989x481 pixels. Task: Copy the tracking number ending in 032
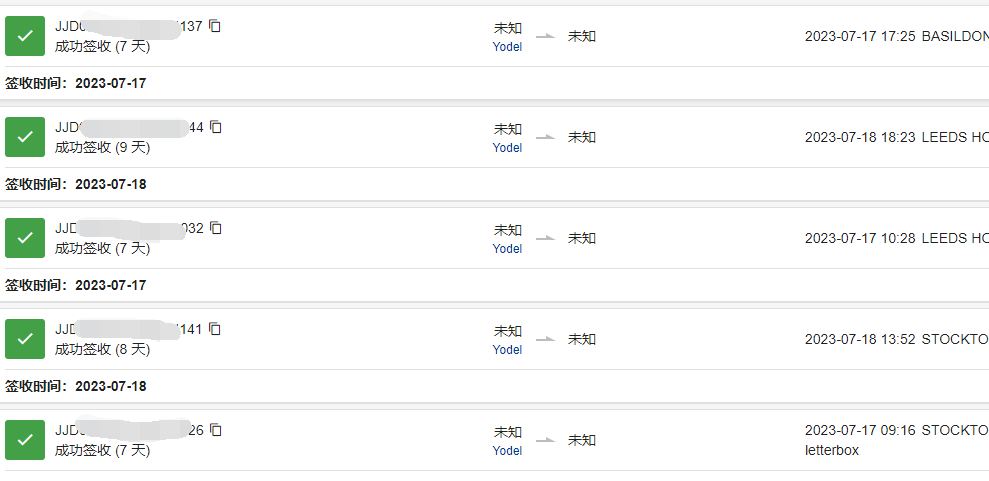[x=216, y=228]
